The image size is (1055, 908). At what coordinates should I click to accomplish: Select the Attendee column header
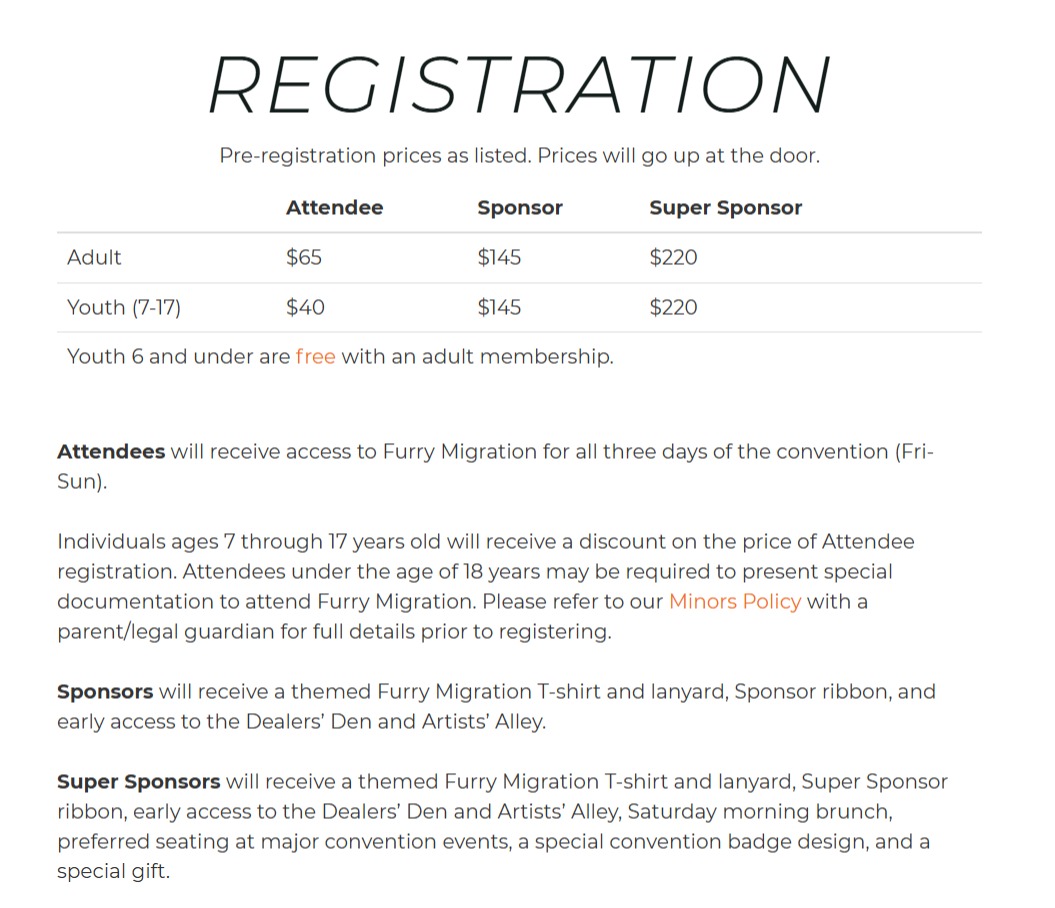(x=334, y=208)
